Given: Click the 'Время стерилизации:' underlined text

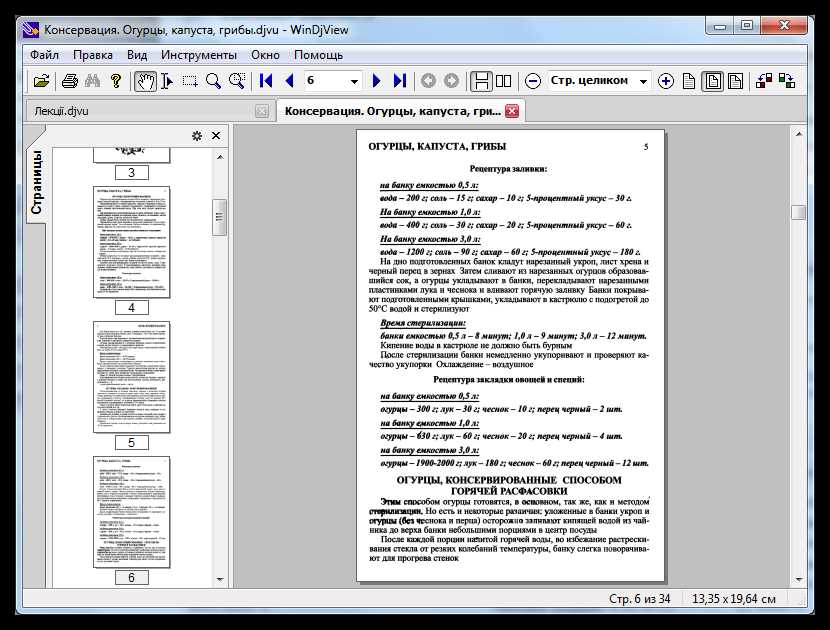Looking at the screenshot, I should click(x=423, y=323).
